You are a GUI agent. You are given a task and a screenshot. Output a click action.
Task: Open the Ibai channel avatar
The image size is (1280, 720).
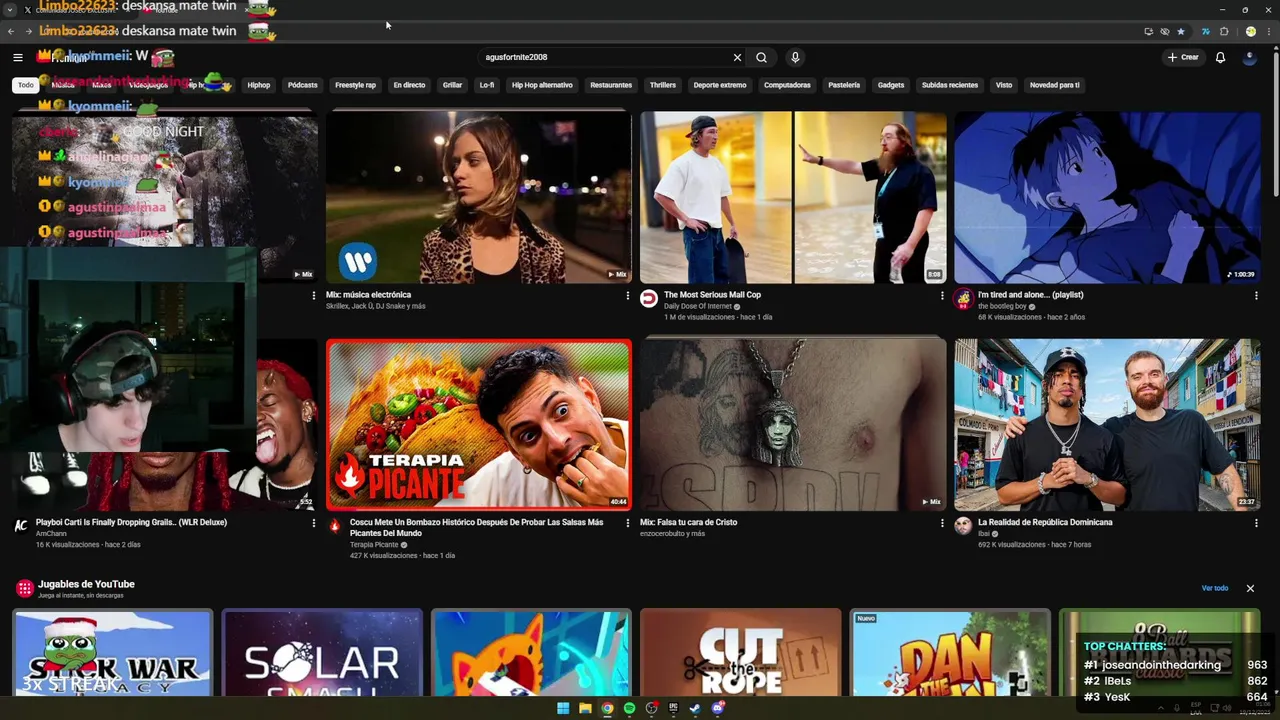(963, 526)
